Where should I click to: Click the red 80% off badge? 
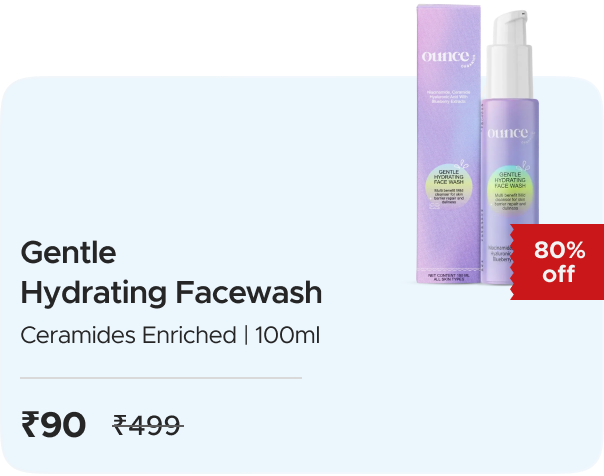point(557,262)
